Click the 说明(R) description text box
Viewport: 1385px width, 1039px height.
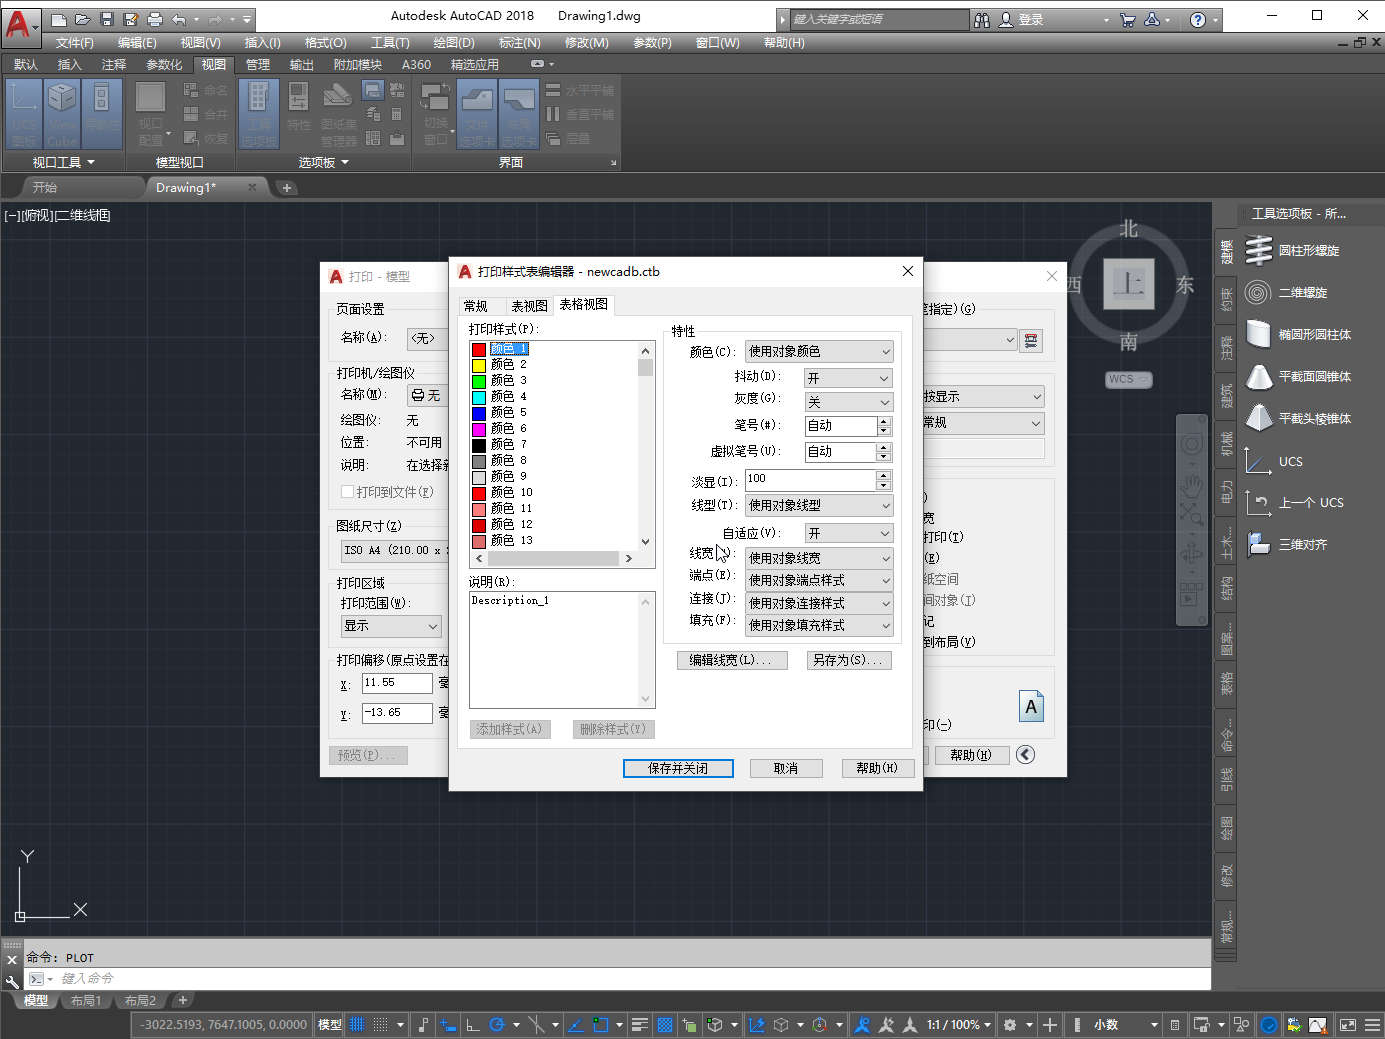[x=562, y=650]
